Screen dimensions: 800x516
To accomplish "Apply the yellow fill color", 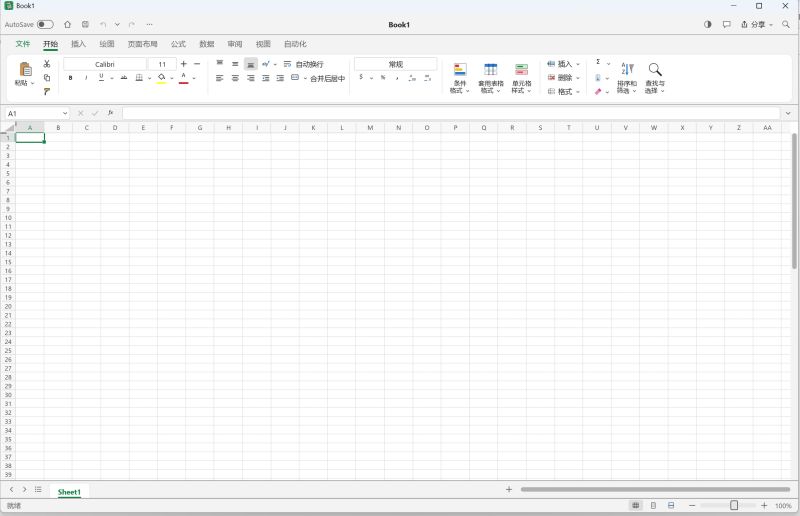I will tap(161, 78).
